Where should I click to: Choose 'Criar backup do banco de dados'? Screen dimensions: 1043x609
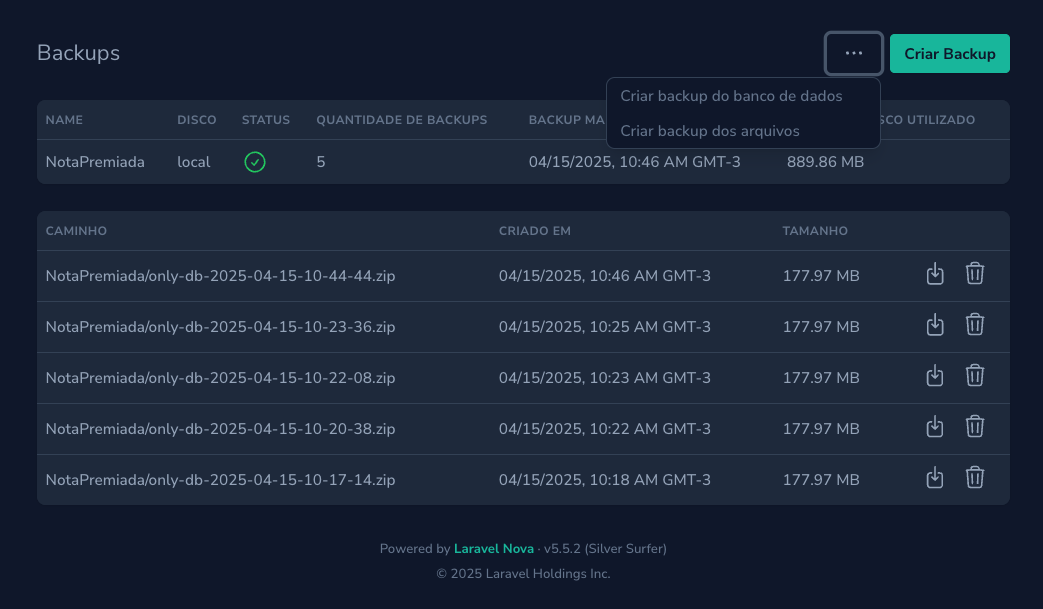(731, 97)
